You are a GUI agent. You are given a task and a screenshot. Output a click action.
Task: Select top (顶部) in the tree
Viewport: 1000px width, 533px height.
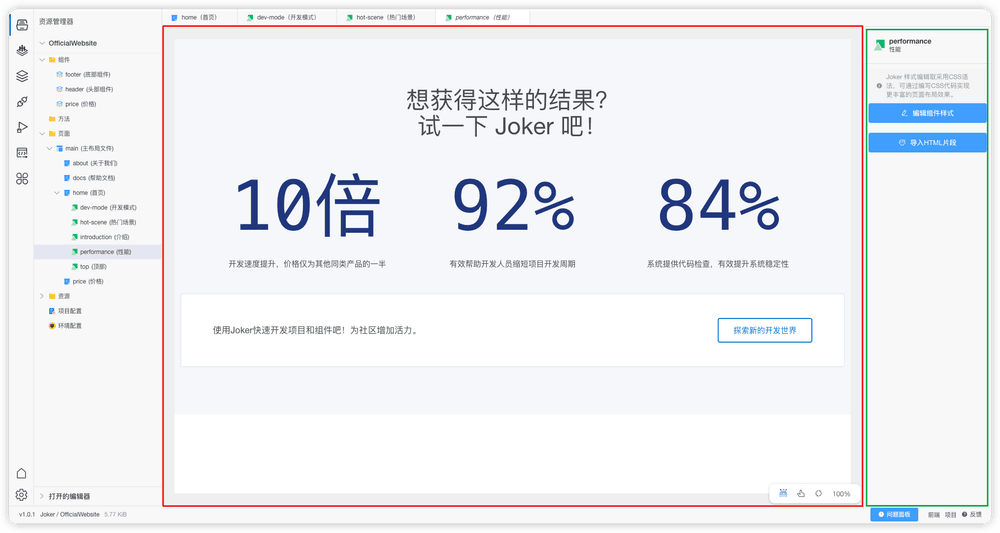point(93,266)
